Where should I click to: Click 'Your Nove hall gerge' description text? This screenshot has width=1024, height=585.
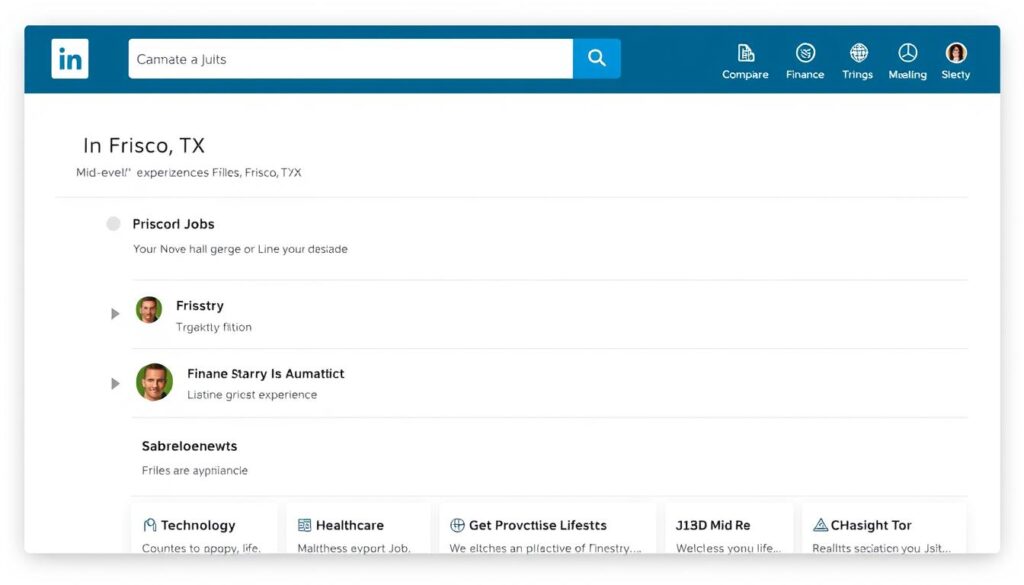240,249
